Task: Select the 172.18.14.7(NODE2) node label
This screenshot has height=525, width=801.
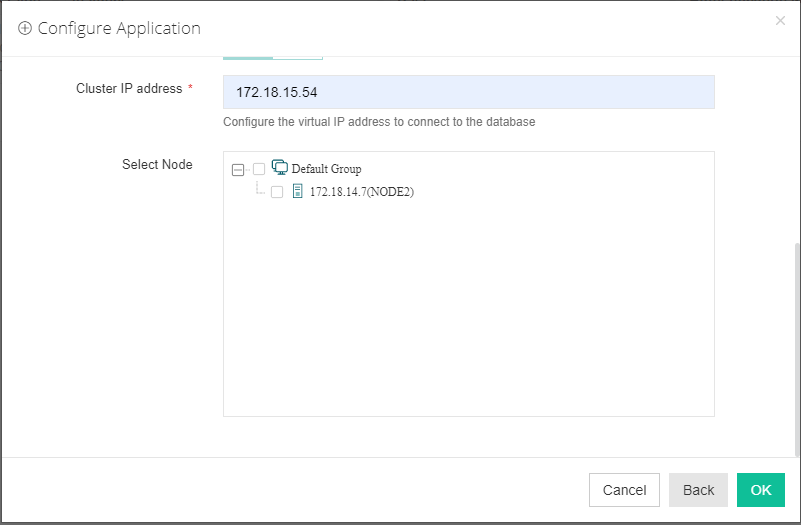Action: click(x=361, y=192)
